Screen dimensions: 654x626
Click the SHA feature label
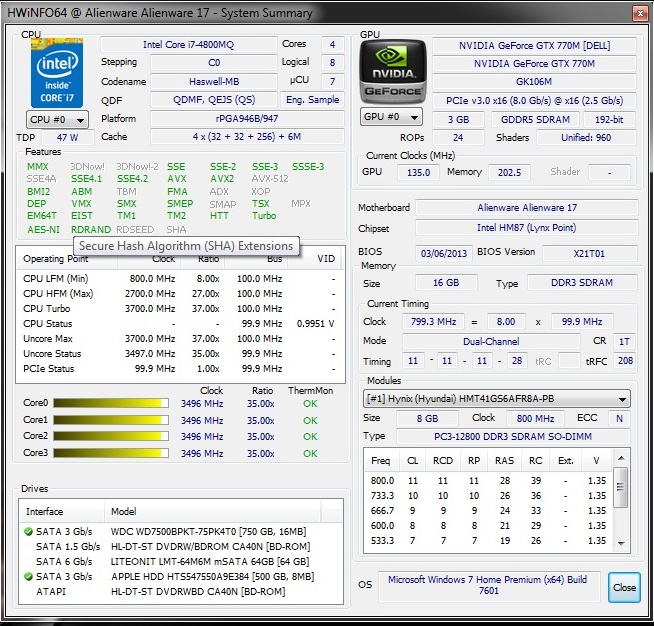(176, 230)
